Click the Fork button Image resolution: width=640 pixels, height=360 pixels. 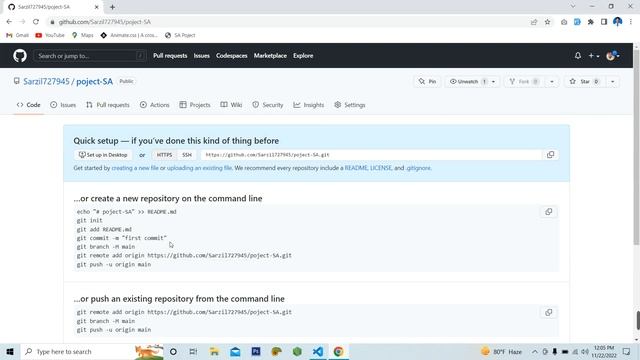(524, 82)
